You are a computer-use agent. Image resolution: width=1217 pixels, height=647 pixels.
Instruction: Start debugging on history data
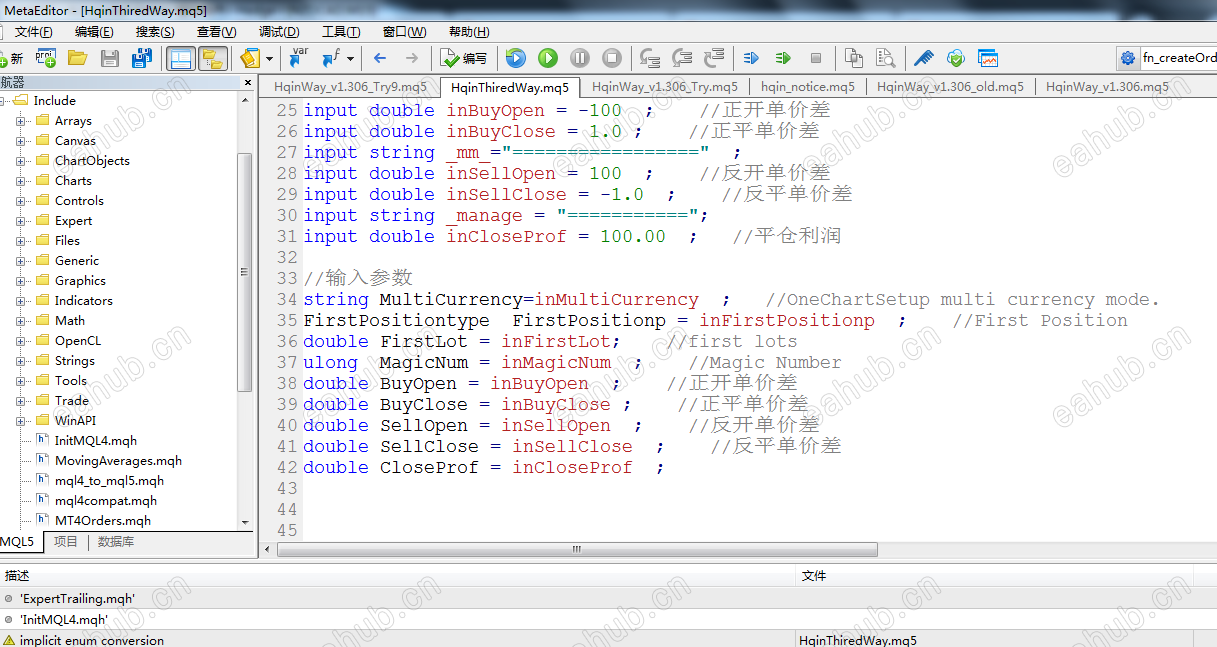click(x=515, y=58)
